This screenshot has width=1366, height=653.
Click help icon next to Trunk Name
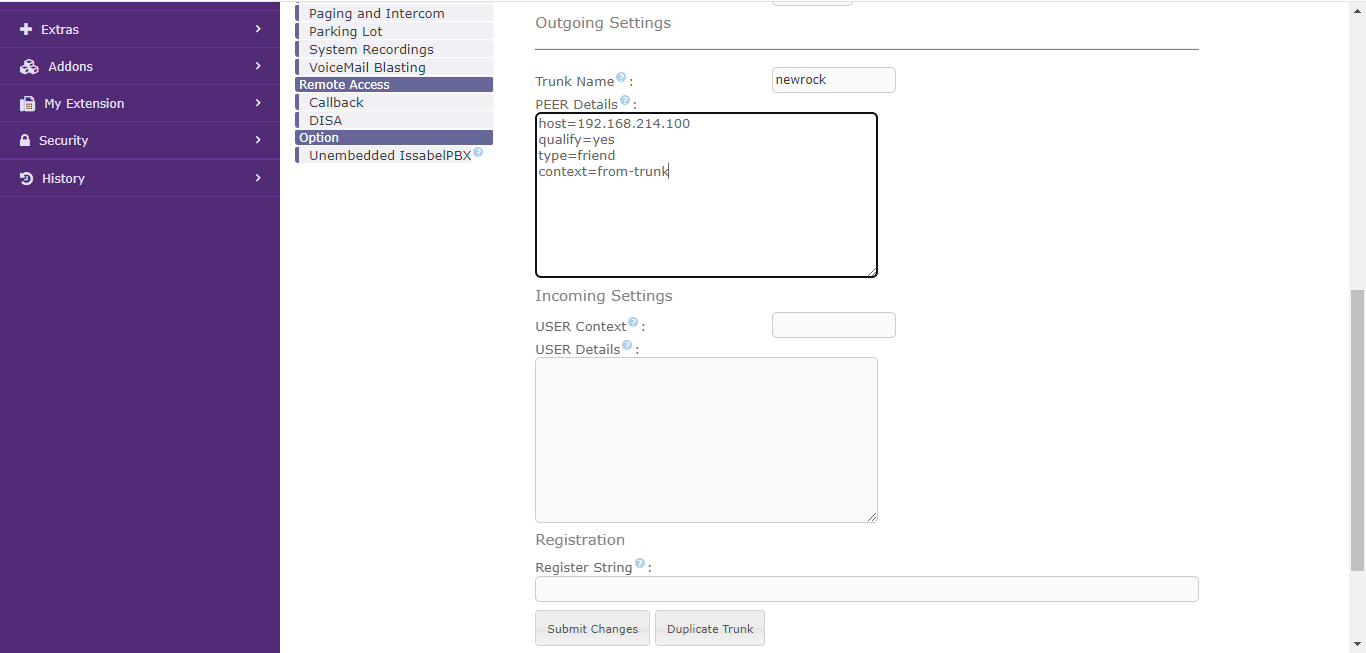click(x=621, y=77)
